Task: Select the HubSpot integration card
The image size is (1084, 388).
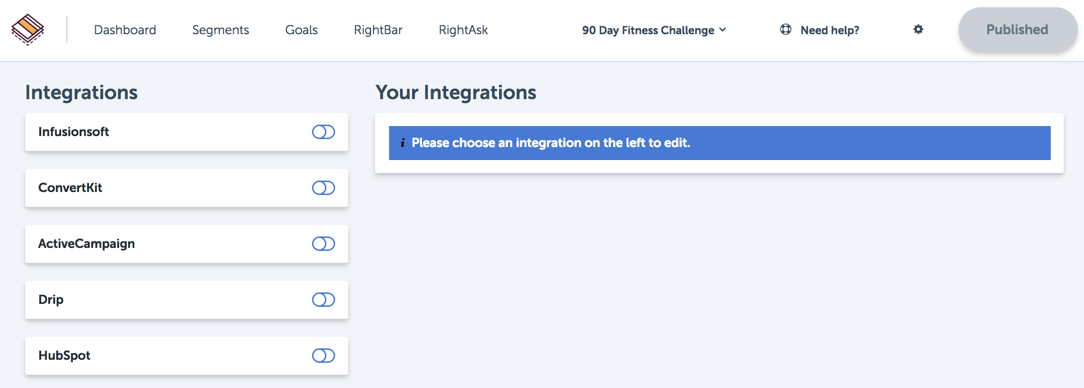Action: [x=187, y=355]
